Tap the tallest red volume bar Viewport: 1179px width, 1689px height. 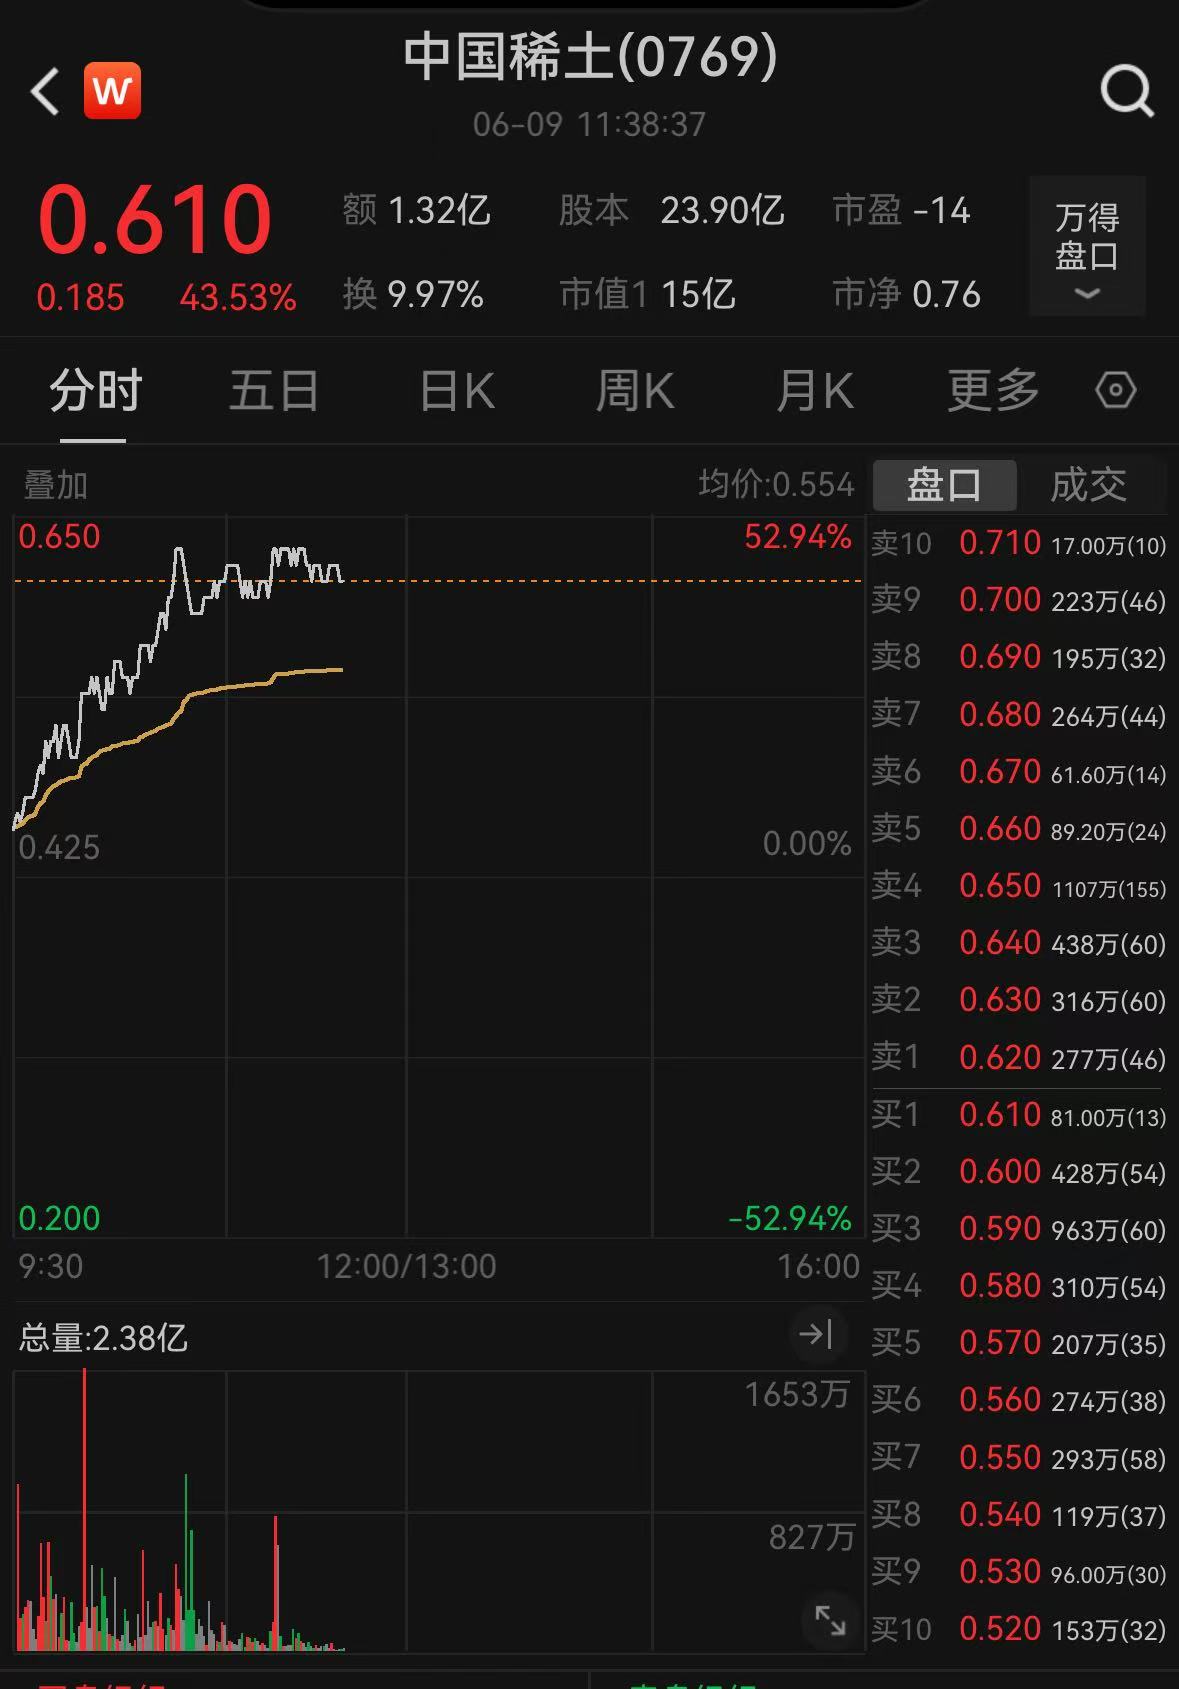click(85, 1508)
